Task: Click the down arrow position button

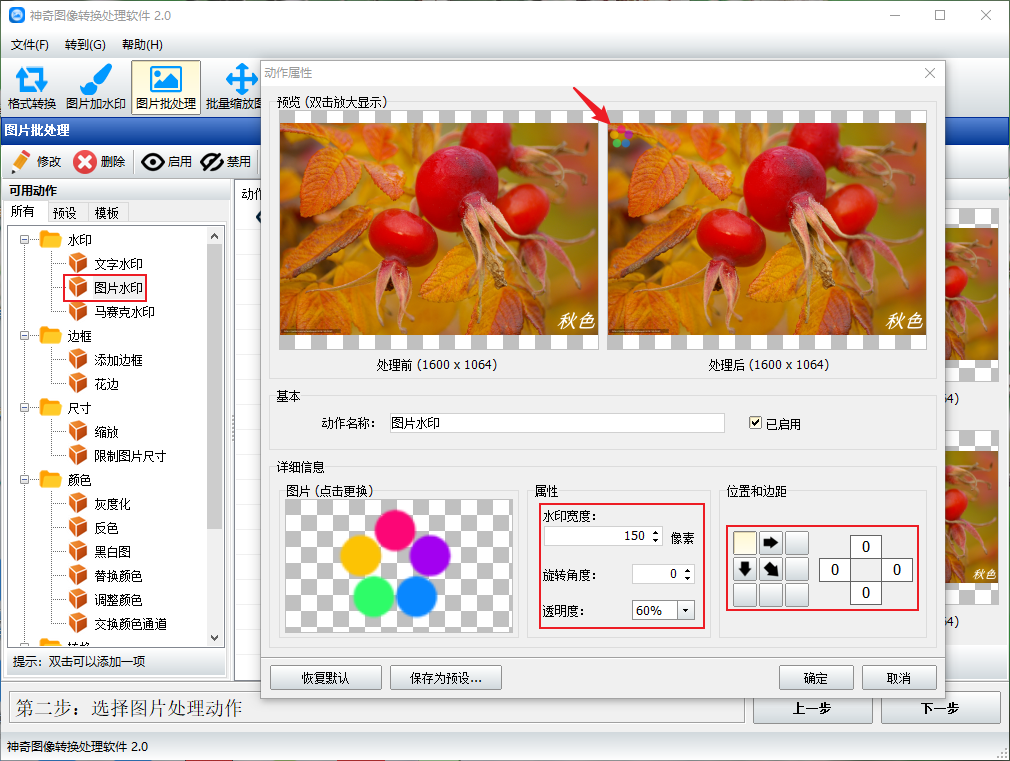Action: point(745,569)
